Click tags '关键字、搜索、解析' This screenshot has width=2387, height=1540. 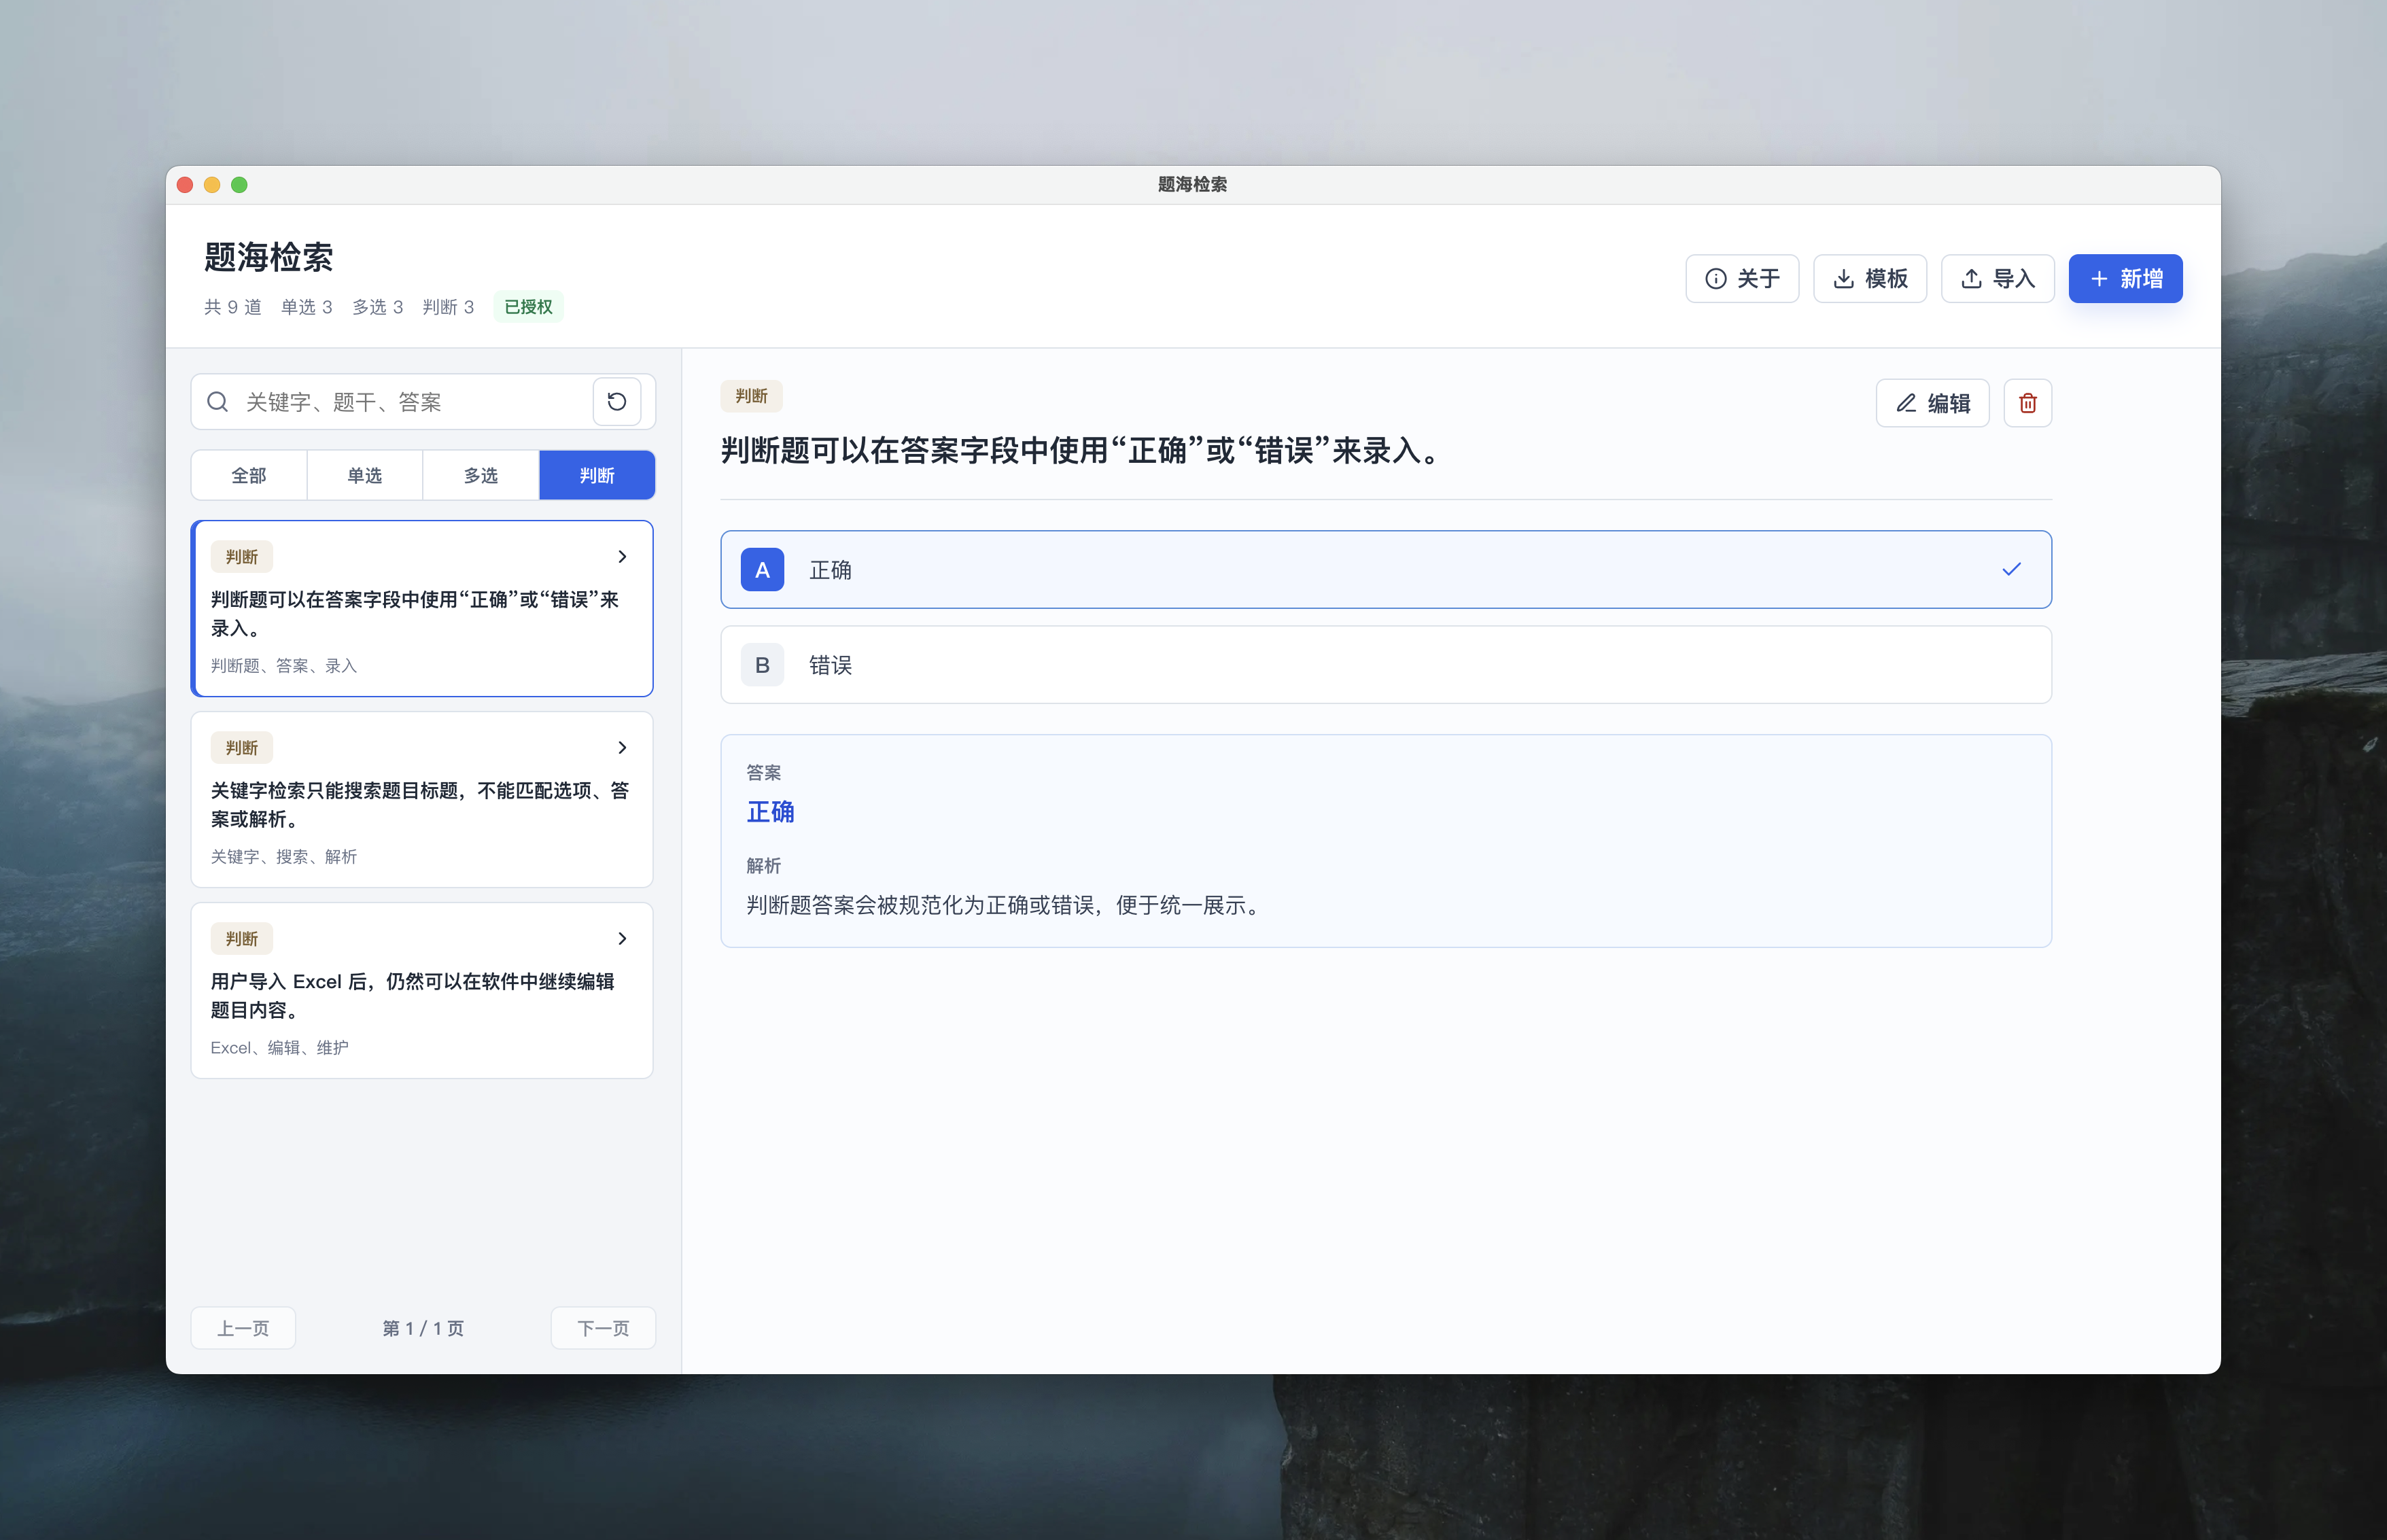click(x=283, y=857)
